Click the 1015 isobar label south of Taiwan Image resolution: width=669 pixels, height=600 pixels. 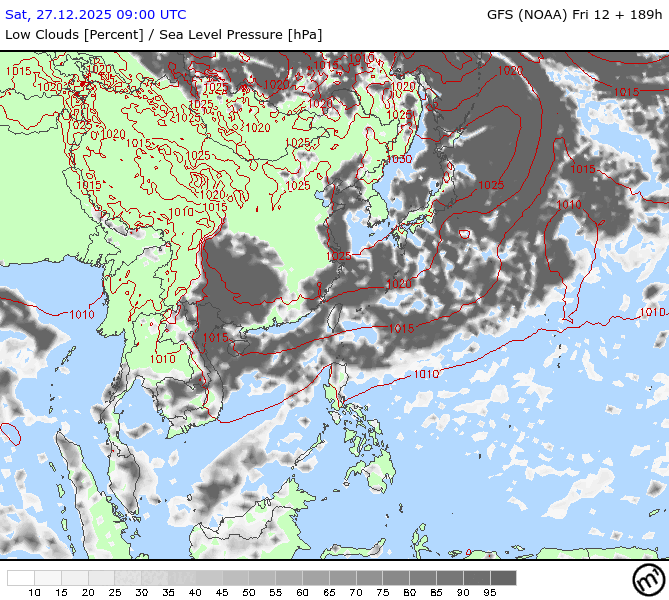401,328
